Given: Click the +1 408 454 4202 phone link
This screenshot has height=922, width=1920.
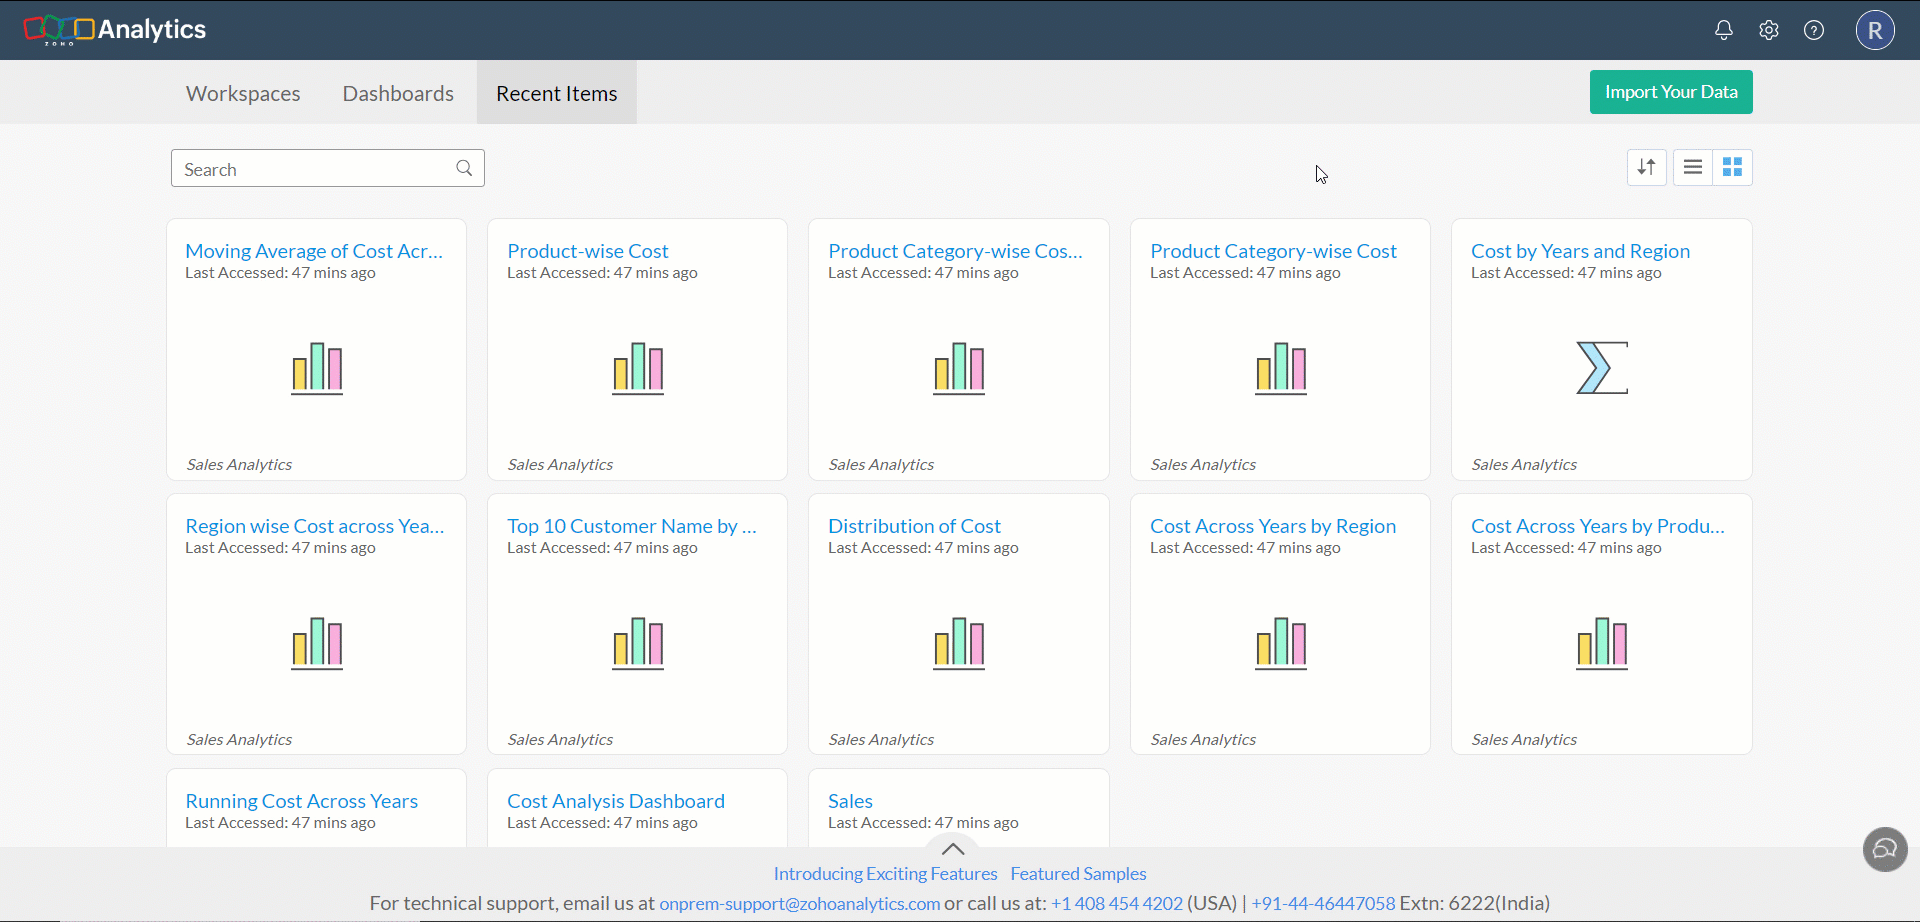Looking at the screenshot, I should [x=1116, y=903].
